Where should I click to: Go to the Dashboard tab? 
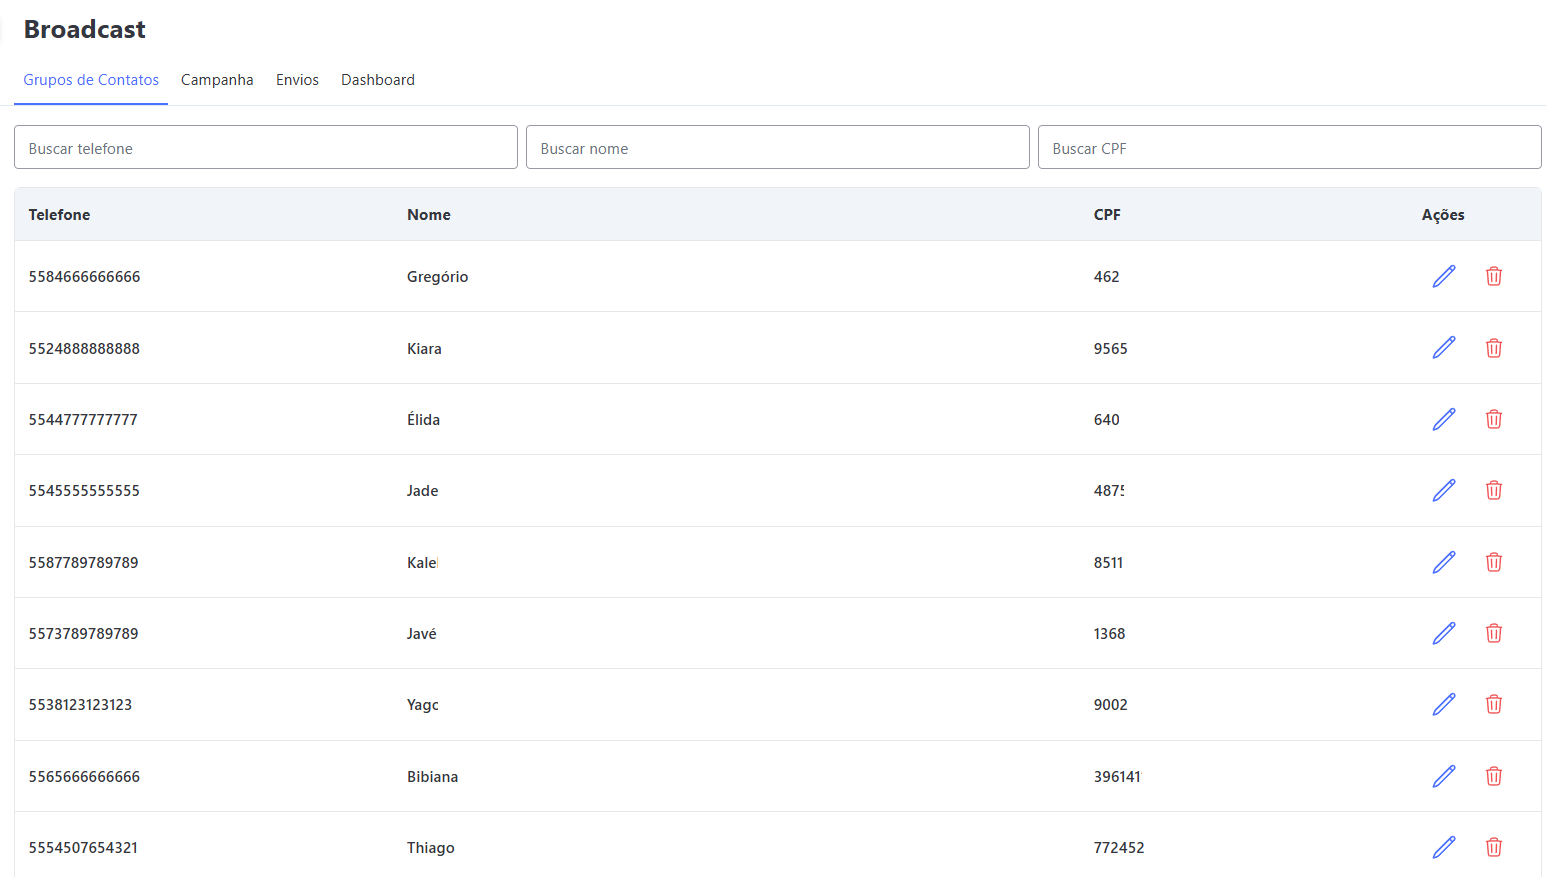pyautogui.click(x=377, y=80)
